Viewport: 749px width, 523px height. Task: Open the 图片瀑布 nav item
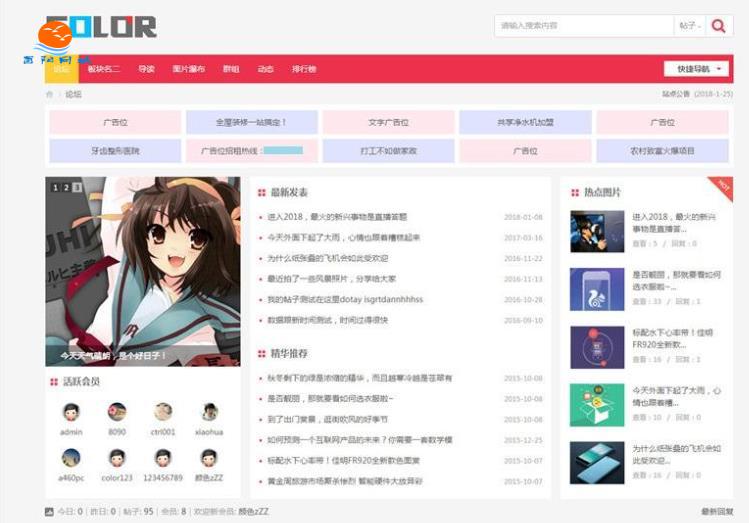click(189, 69)
